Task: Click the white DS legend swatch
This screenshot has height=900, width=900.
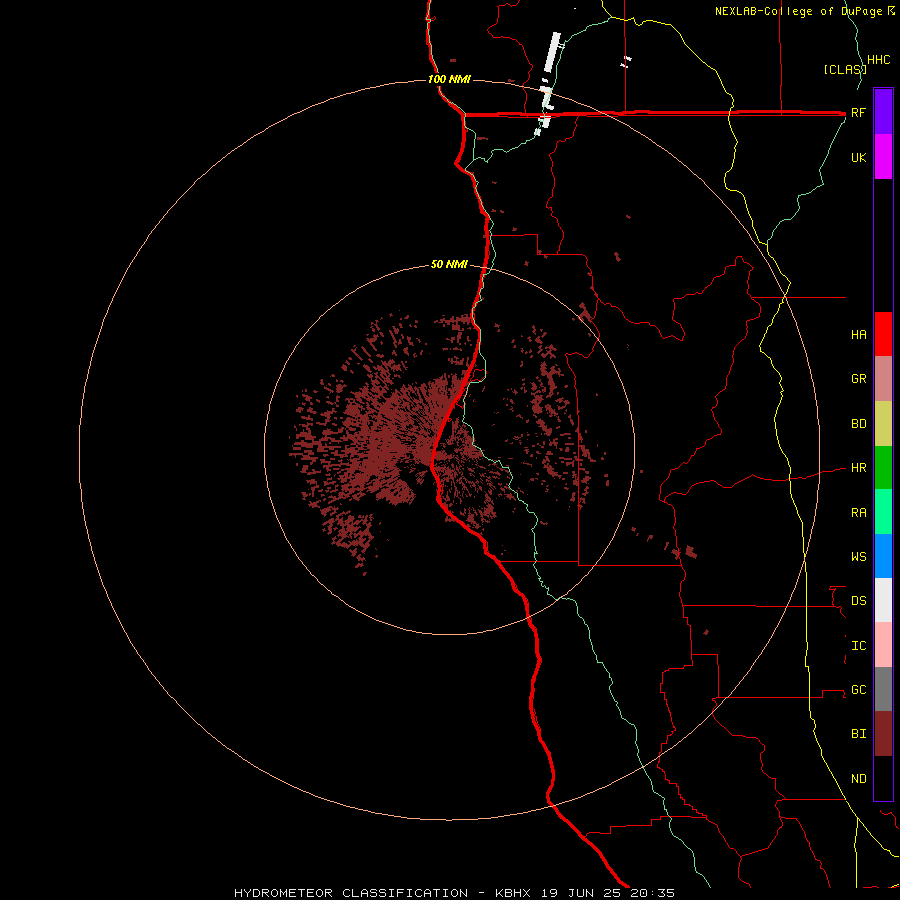Action: click(883, 600)
